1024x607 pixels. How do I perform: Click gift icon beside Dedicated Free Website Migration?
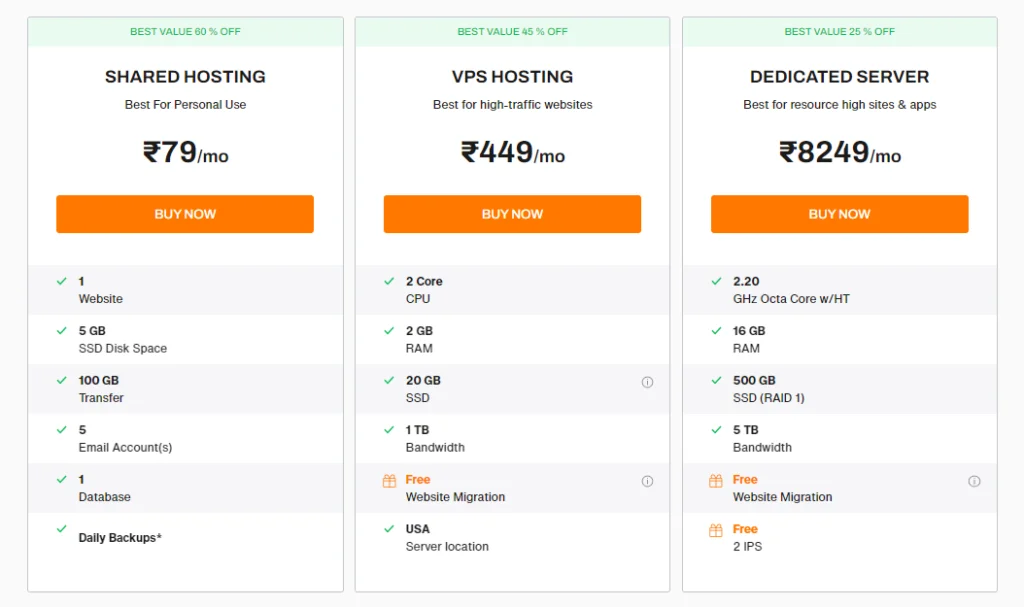tap(716, 481)
